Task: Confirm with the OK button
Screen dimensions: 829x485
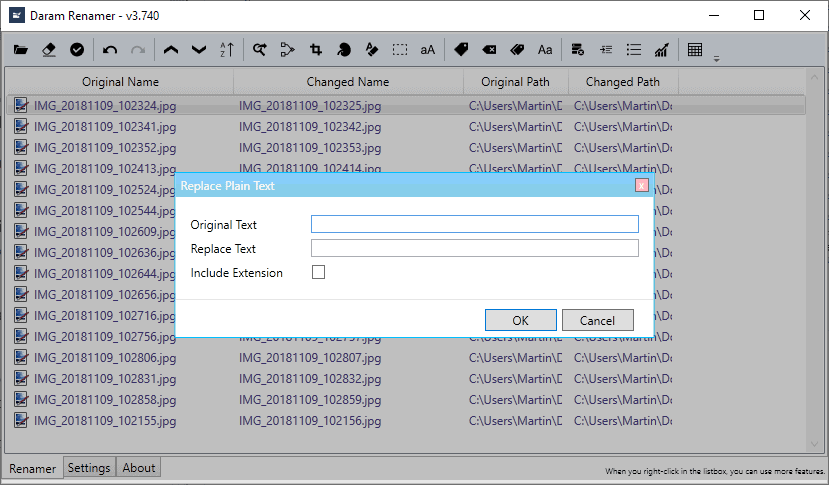Action: tap(521, 320)
